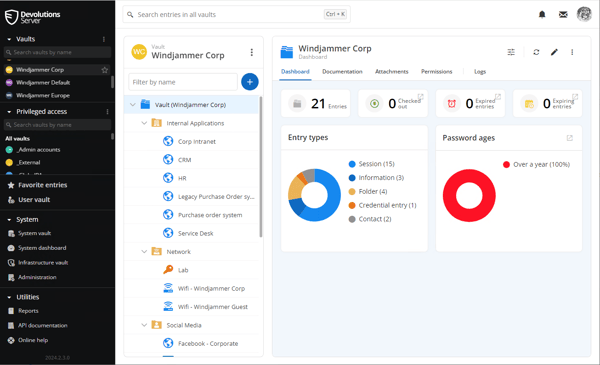The width and height of the screenshot is (600, 365).
Task: Focus the Filter by name field
Action: pos(183,82)
